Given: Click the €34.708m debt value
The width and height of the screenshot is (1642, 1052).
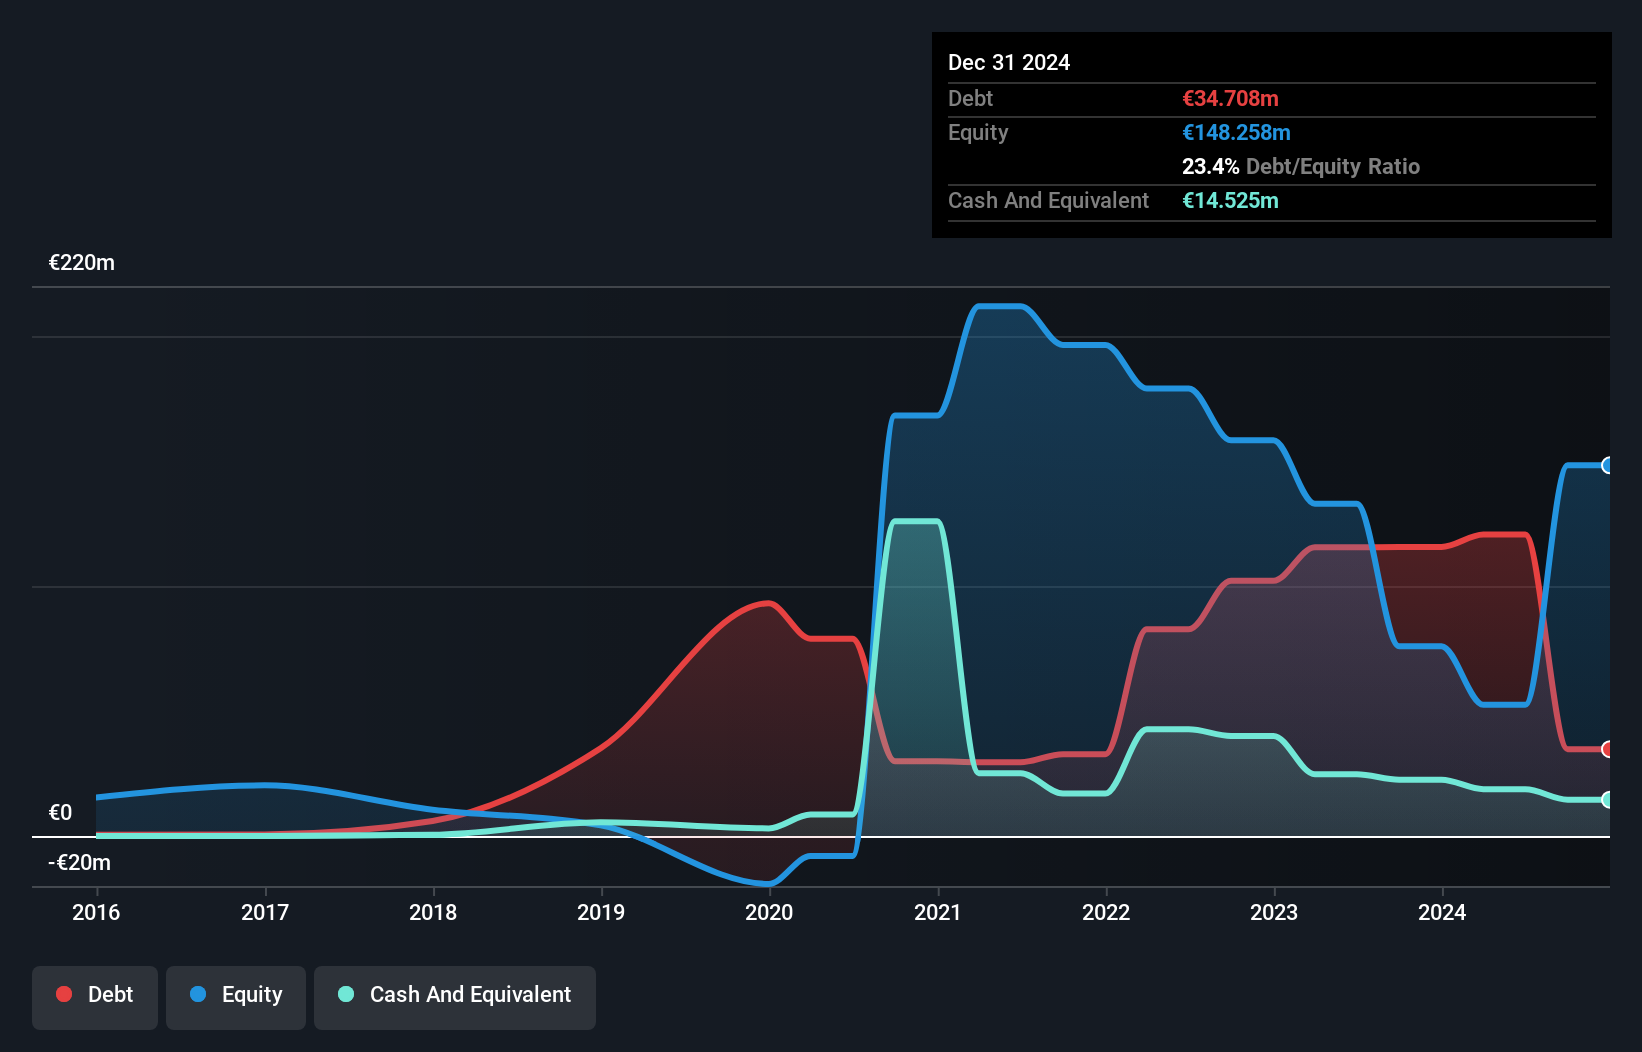Looking at the screenshot, I should (x=1230, y=98).
